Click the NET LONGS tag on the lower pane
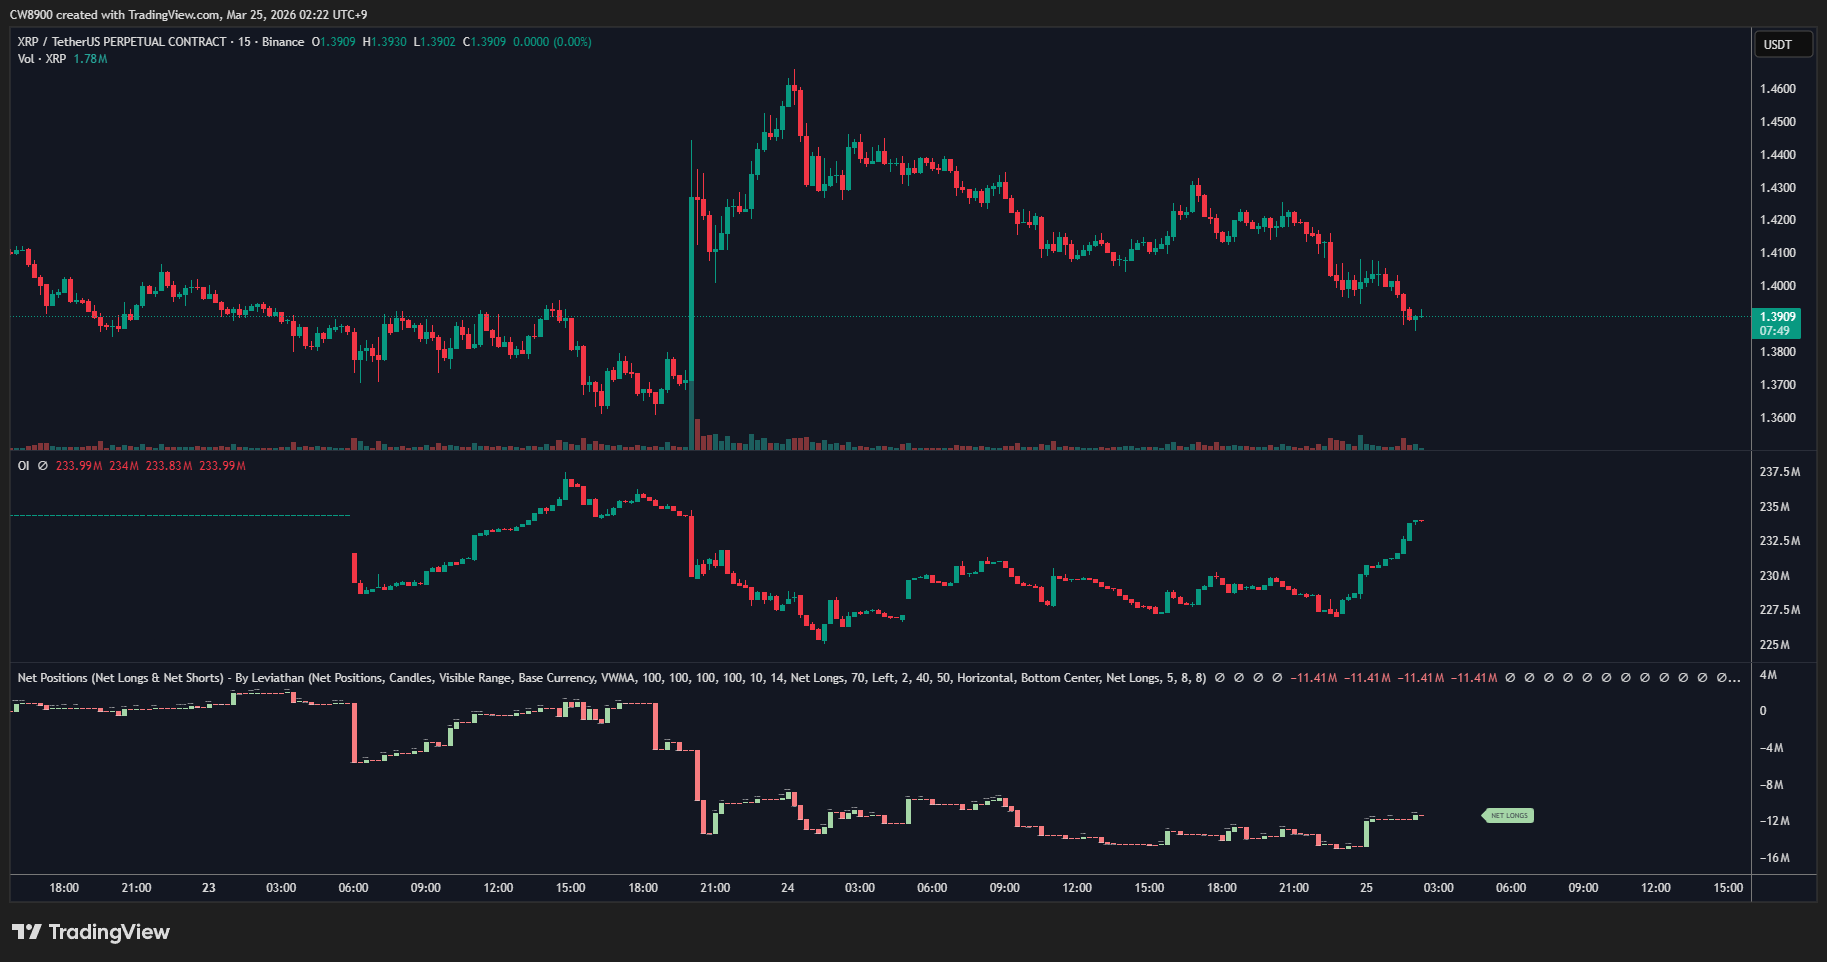The height and width of the screenshot is (962, 1827). coord(1507,815)
